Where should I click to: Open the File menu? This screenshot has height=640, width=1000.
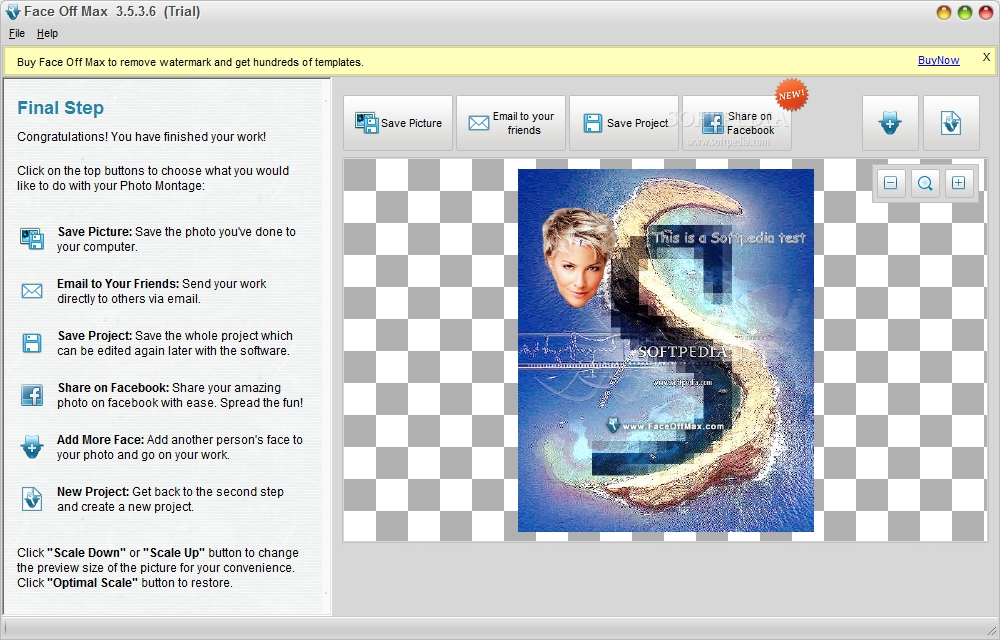pyautogui.click(x=17, y=33)
